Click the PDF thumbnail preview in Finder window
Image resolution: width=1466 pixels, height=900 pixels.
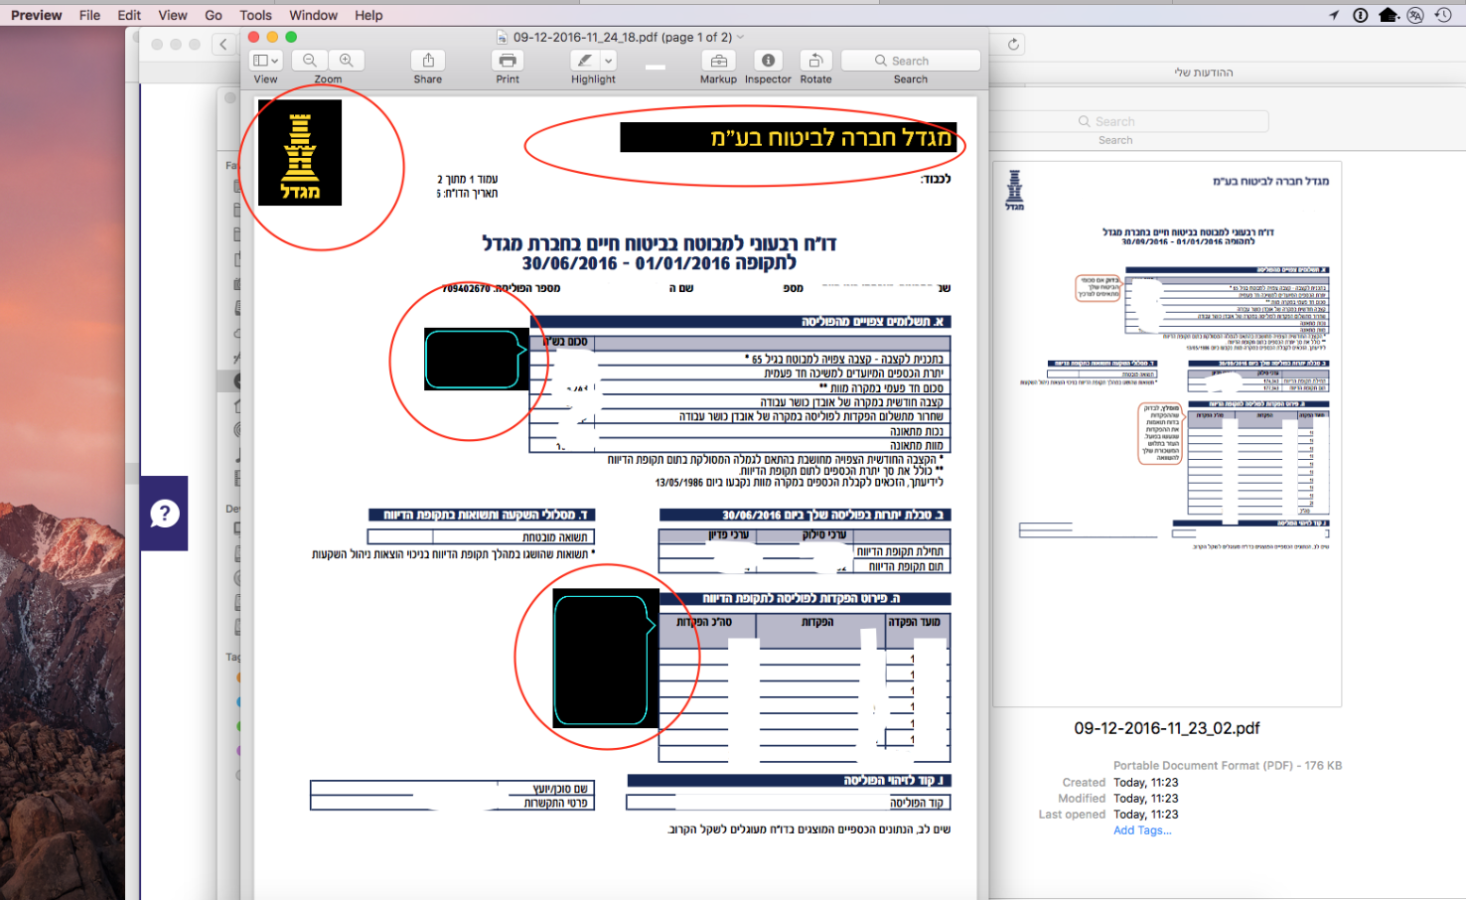(x=1167, y=434)
